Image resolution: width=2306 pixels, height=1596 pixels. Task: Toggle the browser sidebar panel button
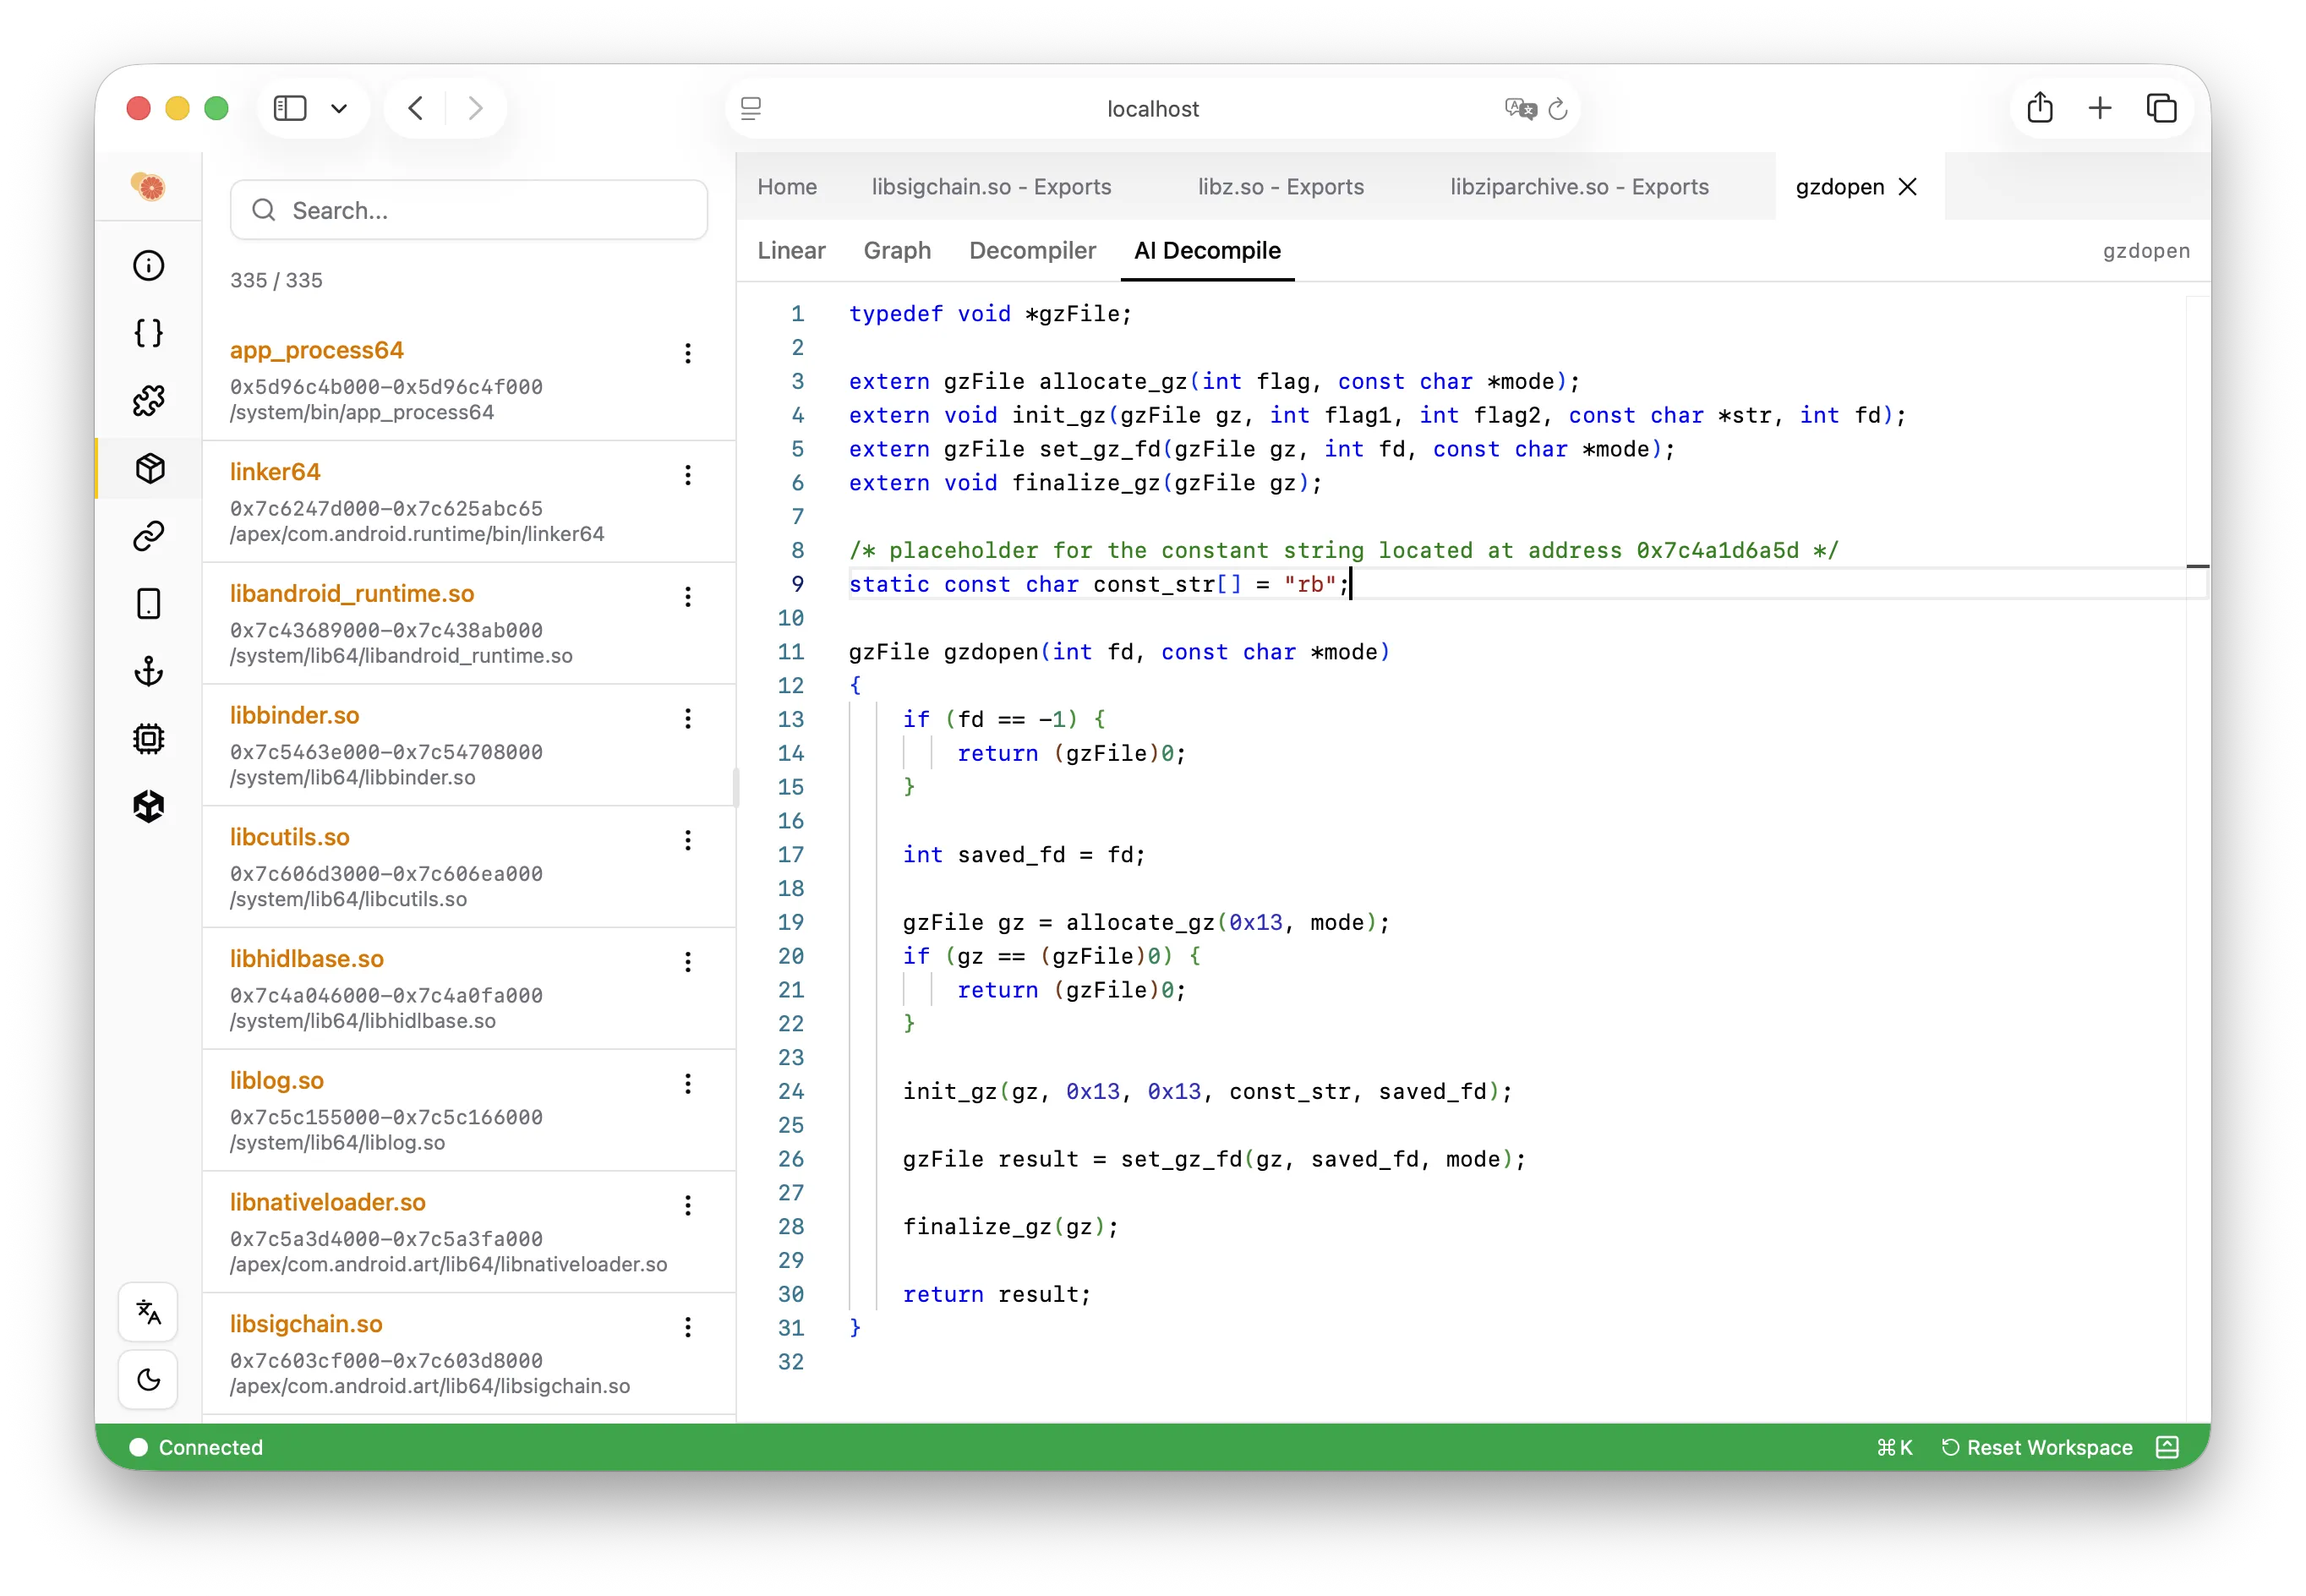pyautogui.click(x=290, y=108)
